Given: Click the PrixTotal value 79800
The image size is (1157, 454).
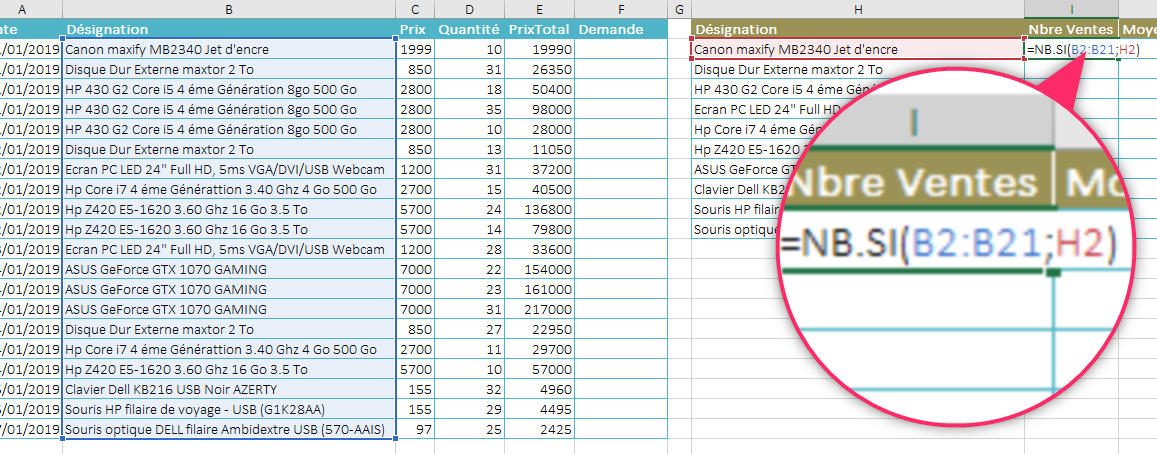Looking at the screenshot, I should pos(539,229).
